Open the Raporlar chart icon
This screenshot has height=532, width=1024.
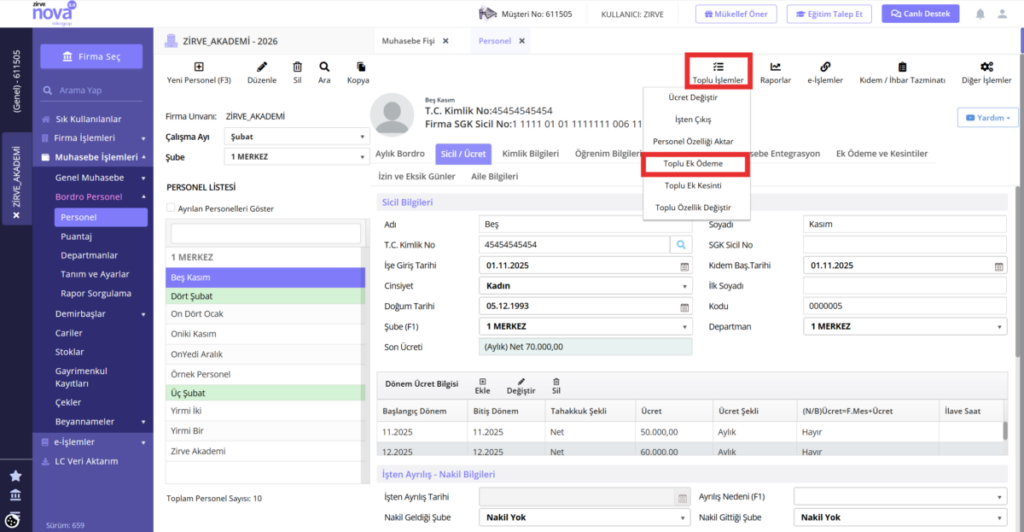point(775,67)
